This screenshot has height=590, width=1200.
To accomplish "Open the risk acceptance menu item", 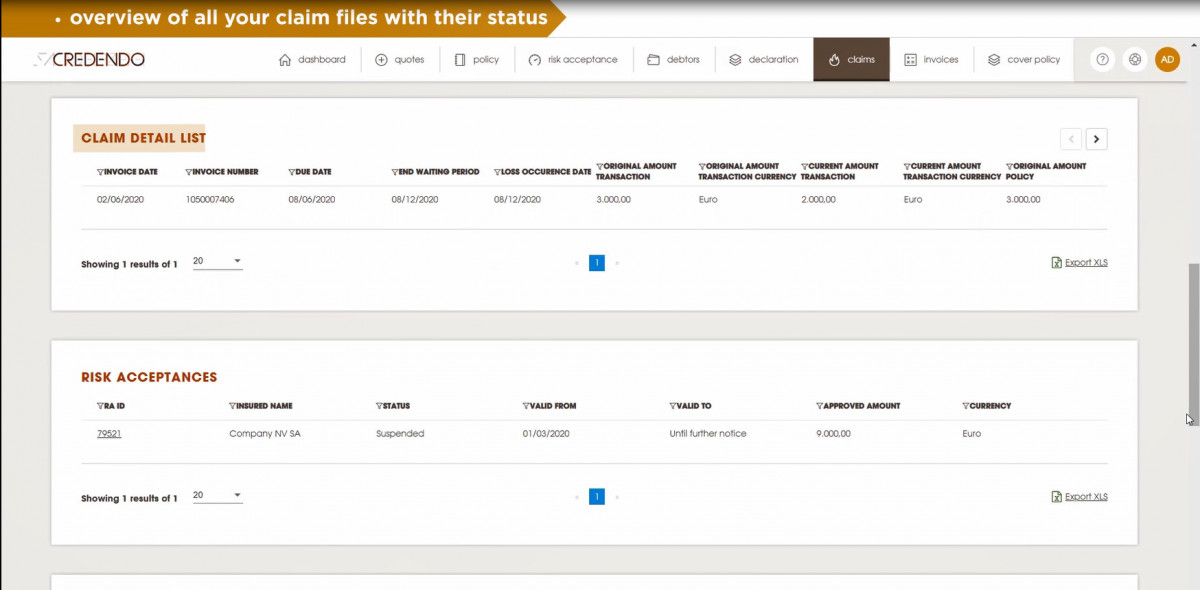I will (x=573, y=60).
